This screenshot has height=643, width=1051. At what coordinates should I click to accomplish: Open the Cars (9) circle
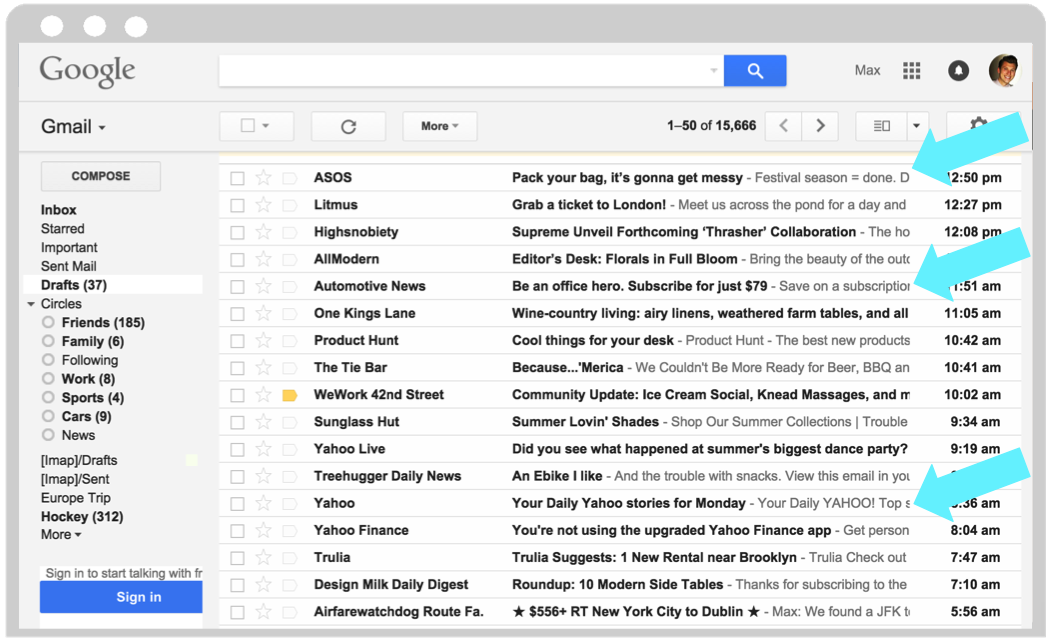coord(86,416)
